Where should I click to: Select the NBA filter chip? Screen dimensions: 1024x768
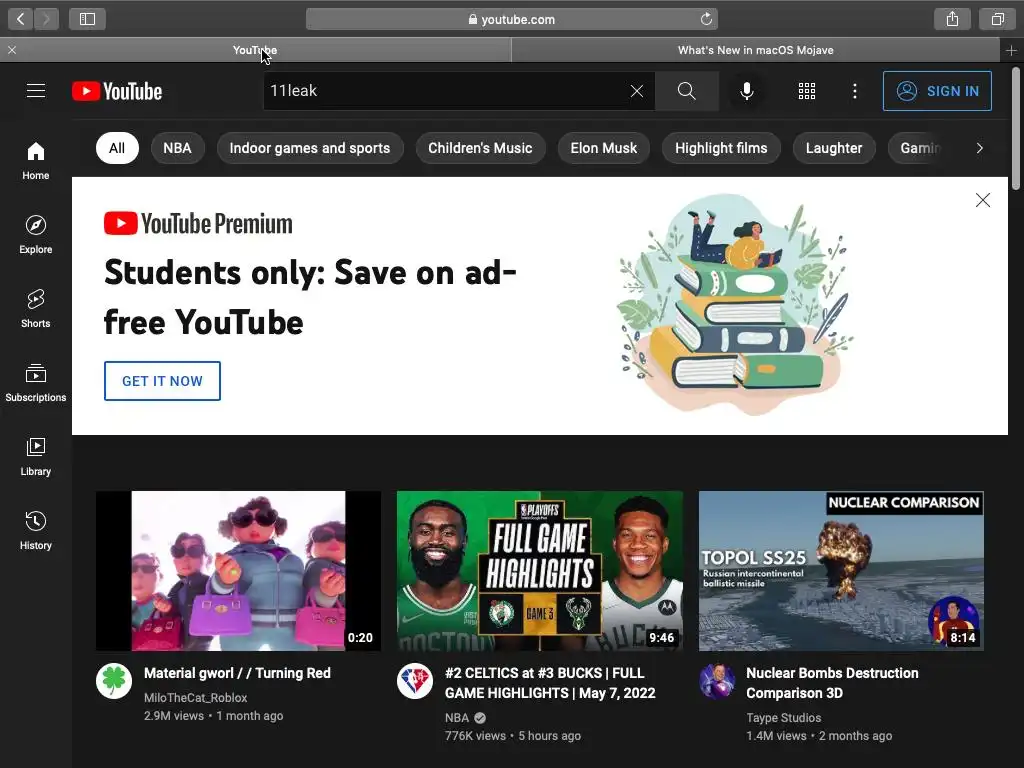[x=177, y=148]
